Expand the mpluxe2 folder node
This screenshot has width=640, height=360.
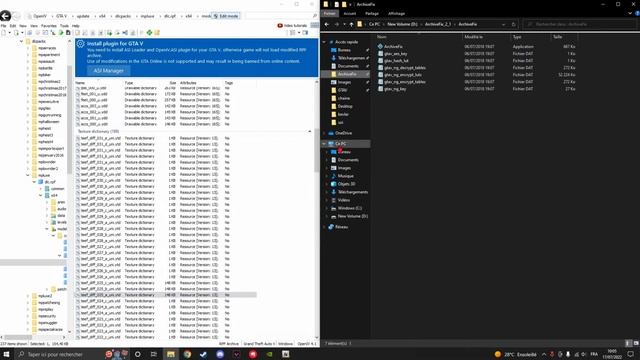(28, 296)
